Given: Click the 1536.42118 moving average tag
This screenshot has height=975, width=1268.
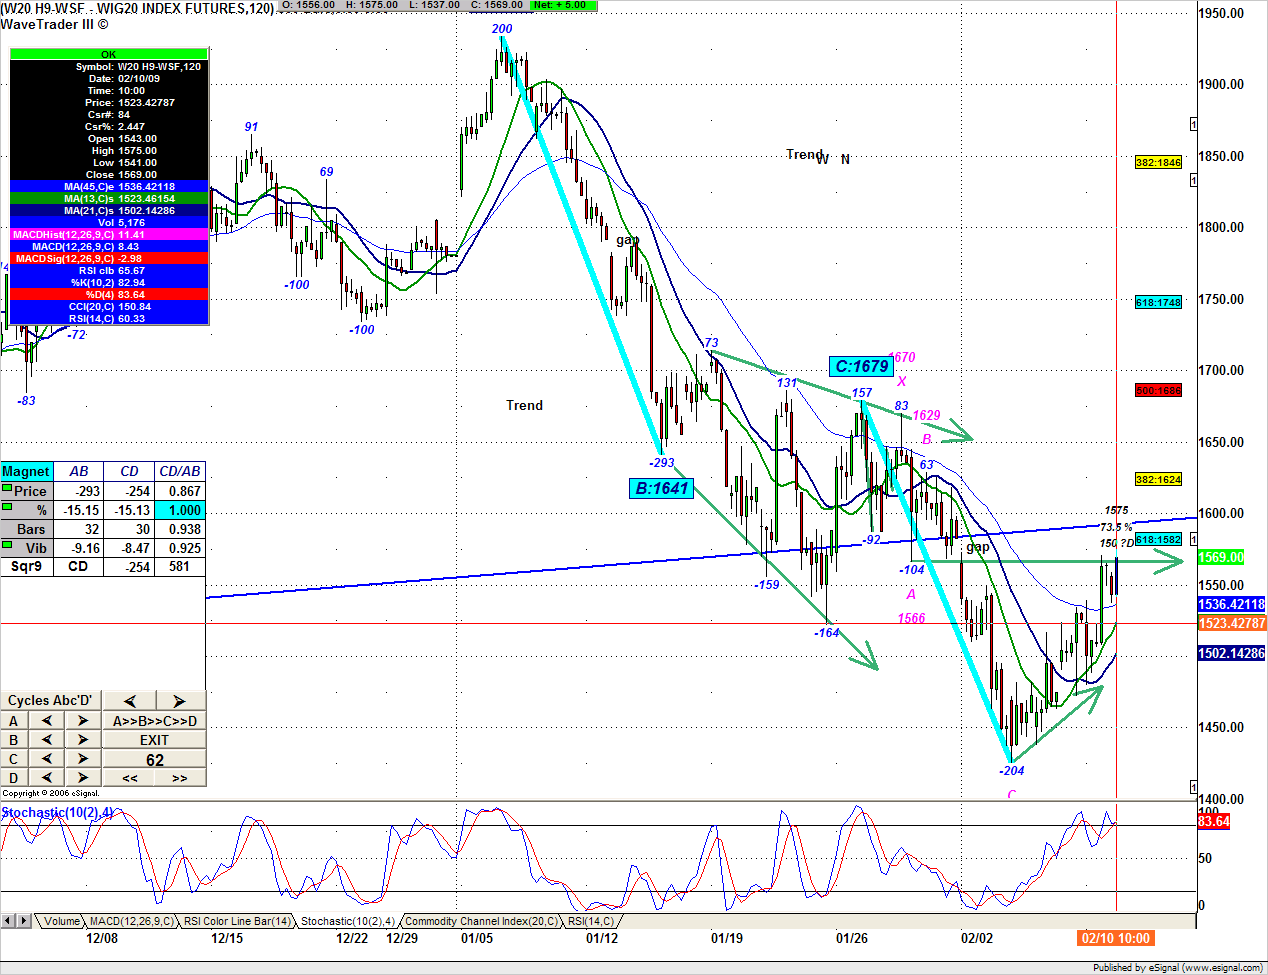Looking at the screenshot, I should 1232,604.
